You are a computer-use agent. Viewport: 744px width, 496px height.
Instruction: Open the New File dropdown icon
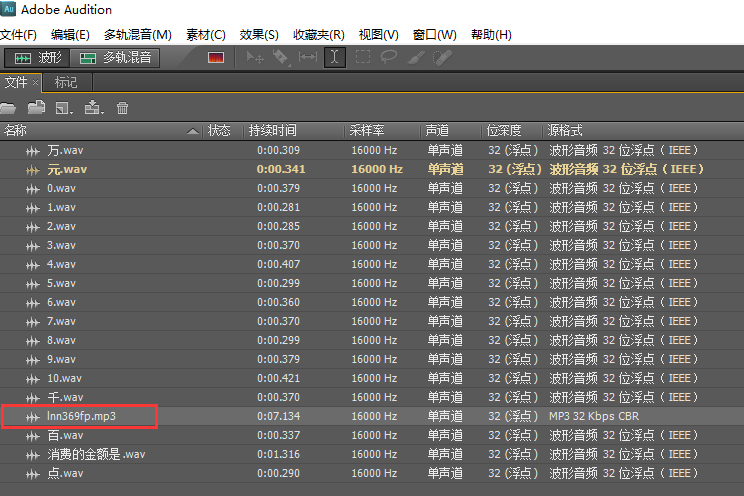tap(64, 108)
